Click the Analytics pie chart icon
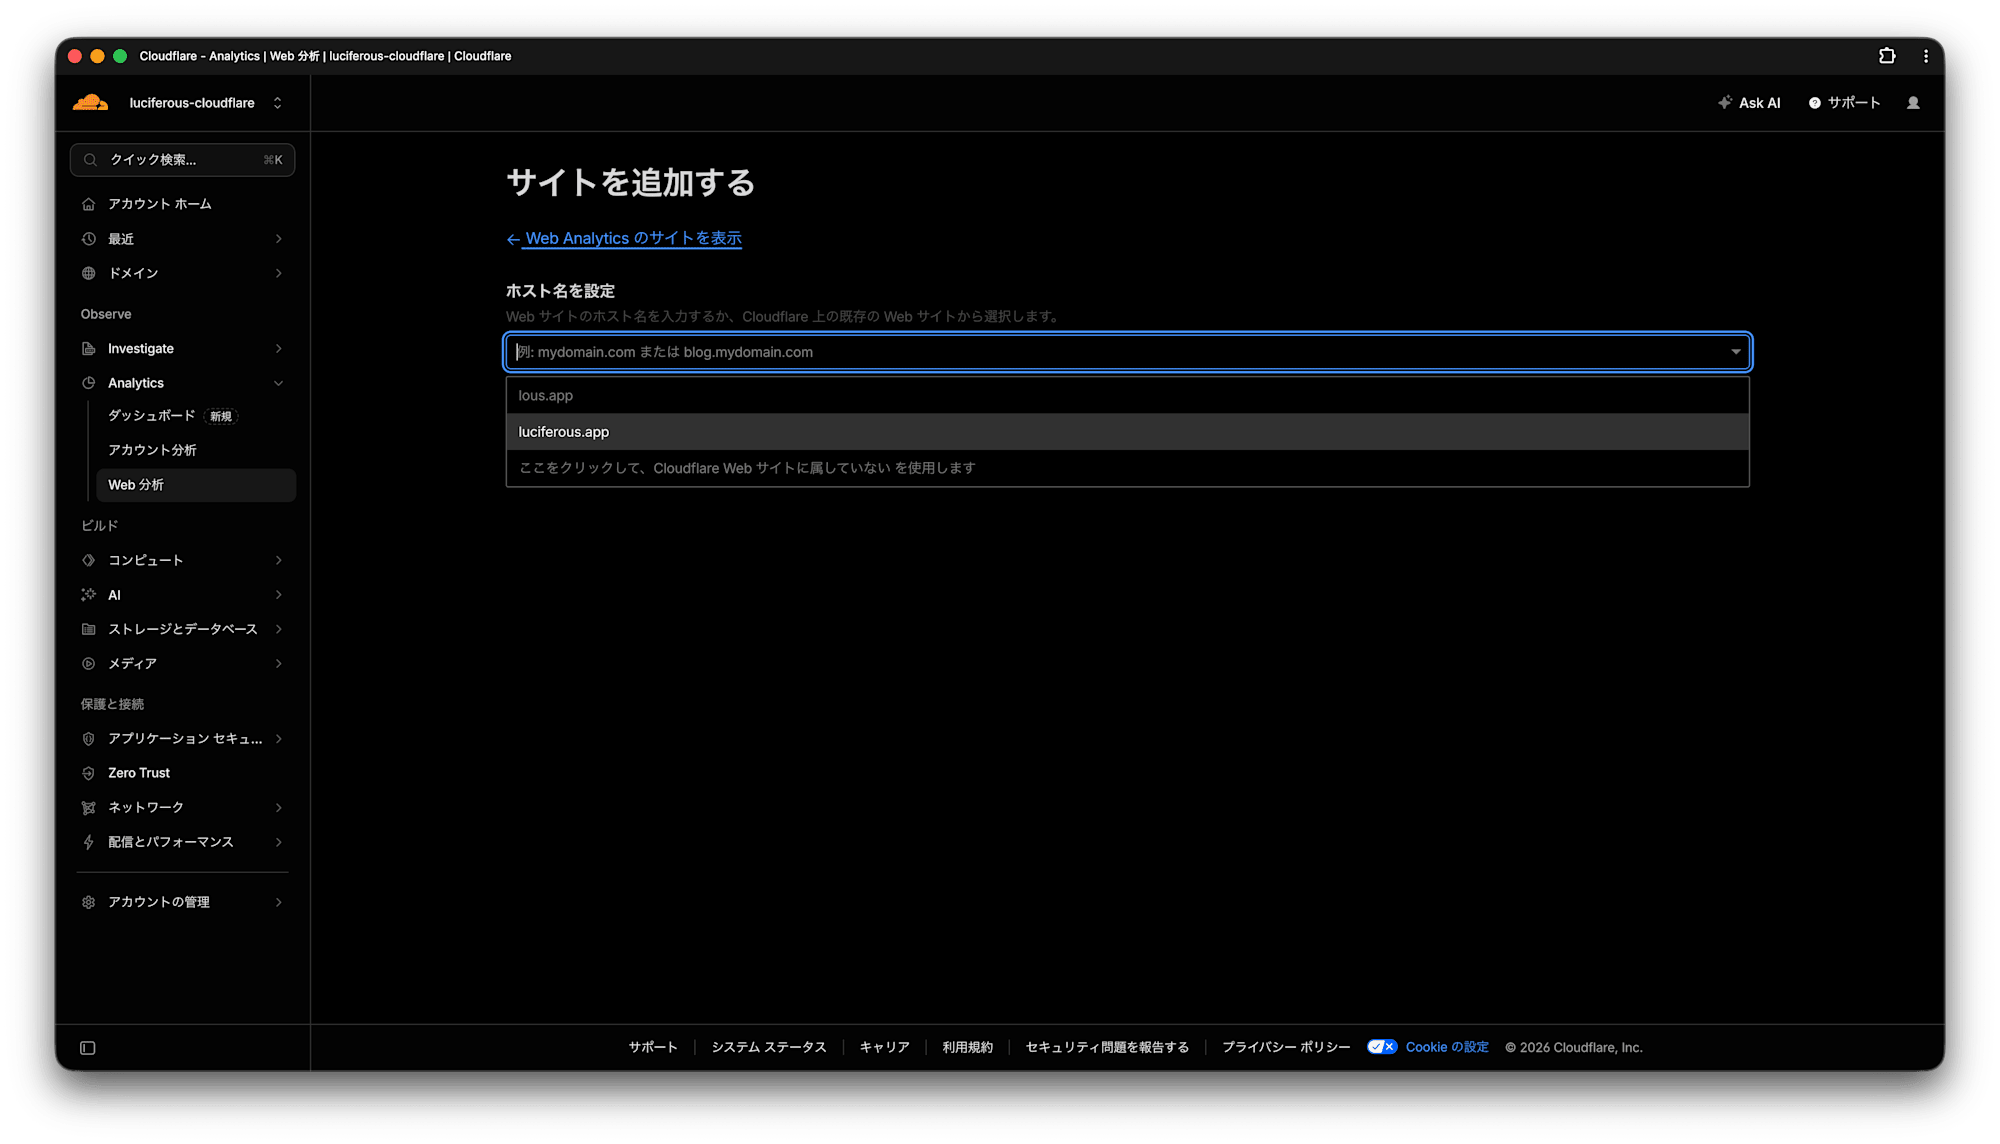The width and height of the screenshot is (2000, 1144). (89, 383)
